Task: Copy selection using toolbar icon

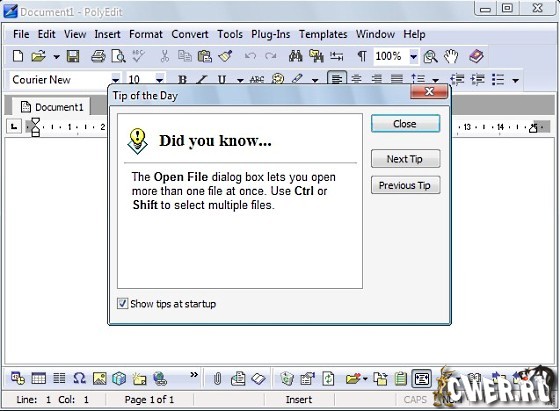Action: (x=185, y=56)
